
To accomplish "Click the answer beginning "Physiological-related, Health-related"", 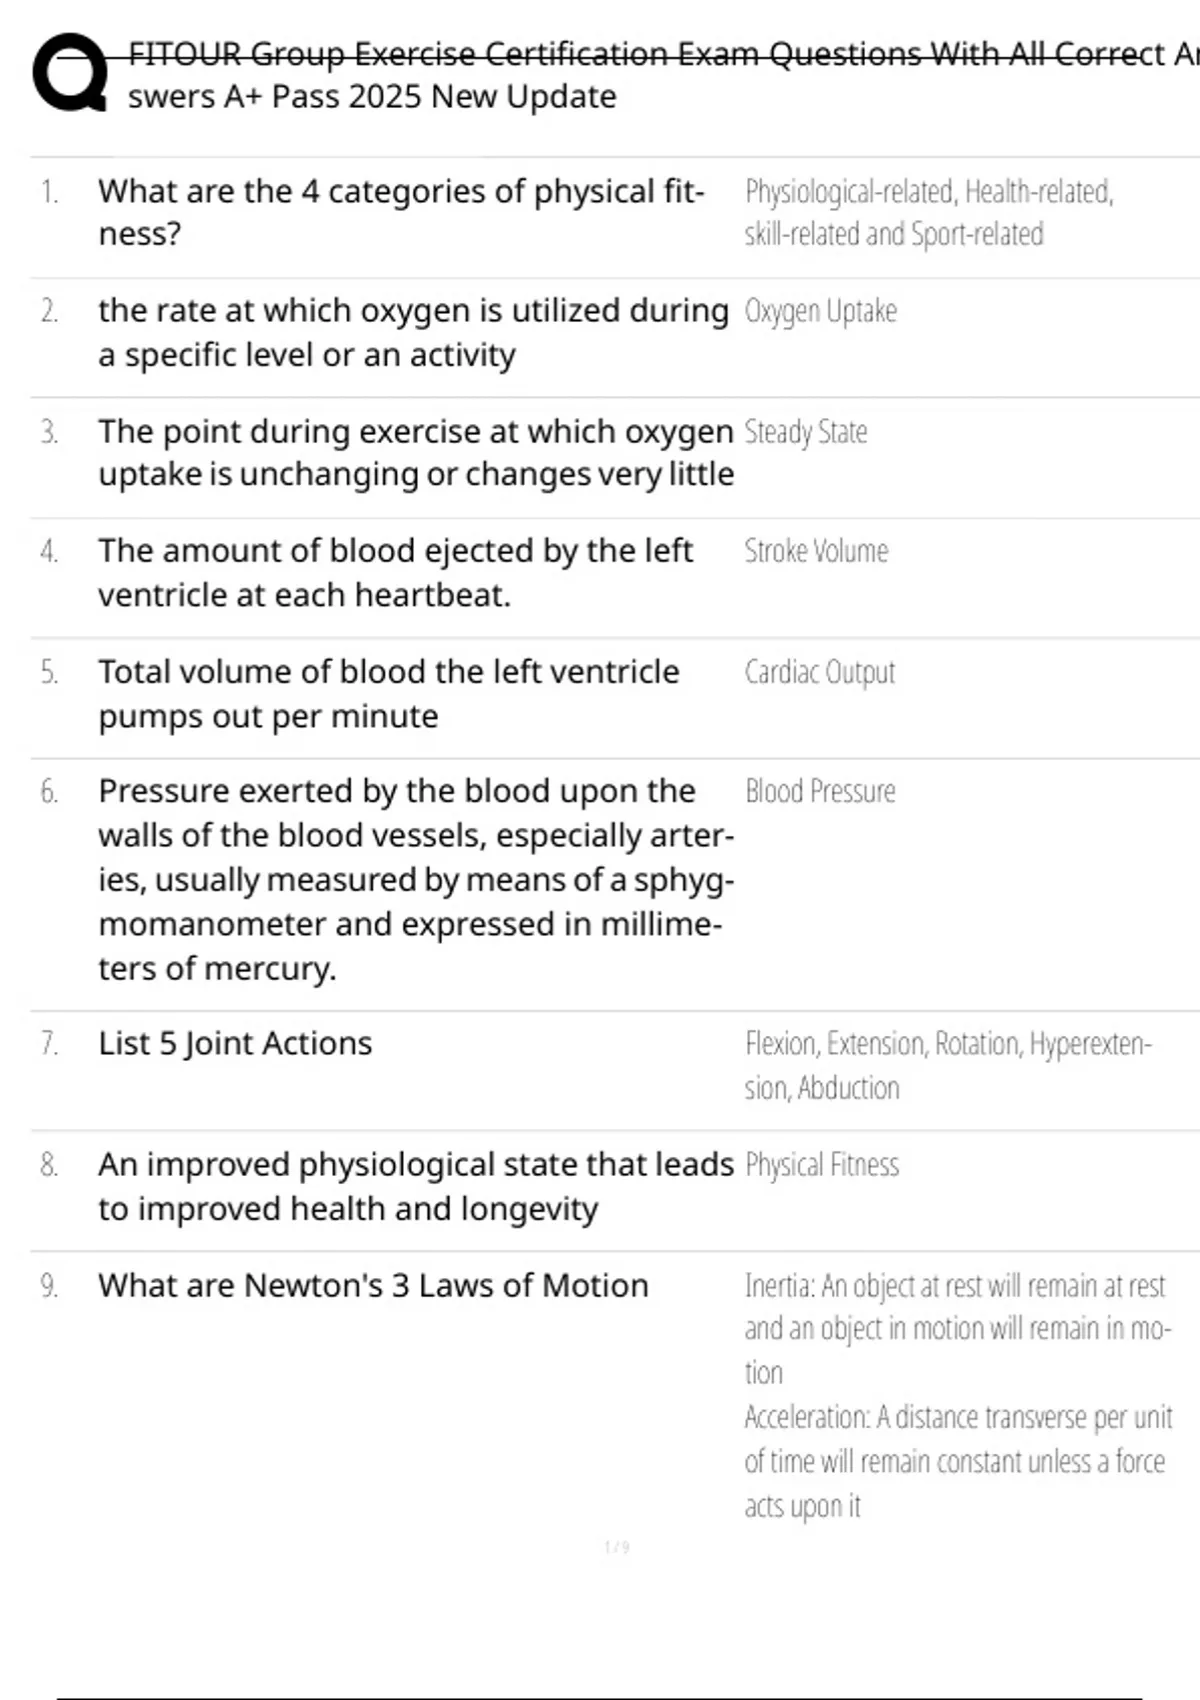I will pos(928,212).
